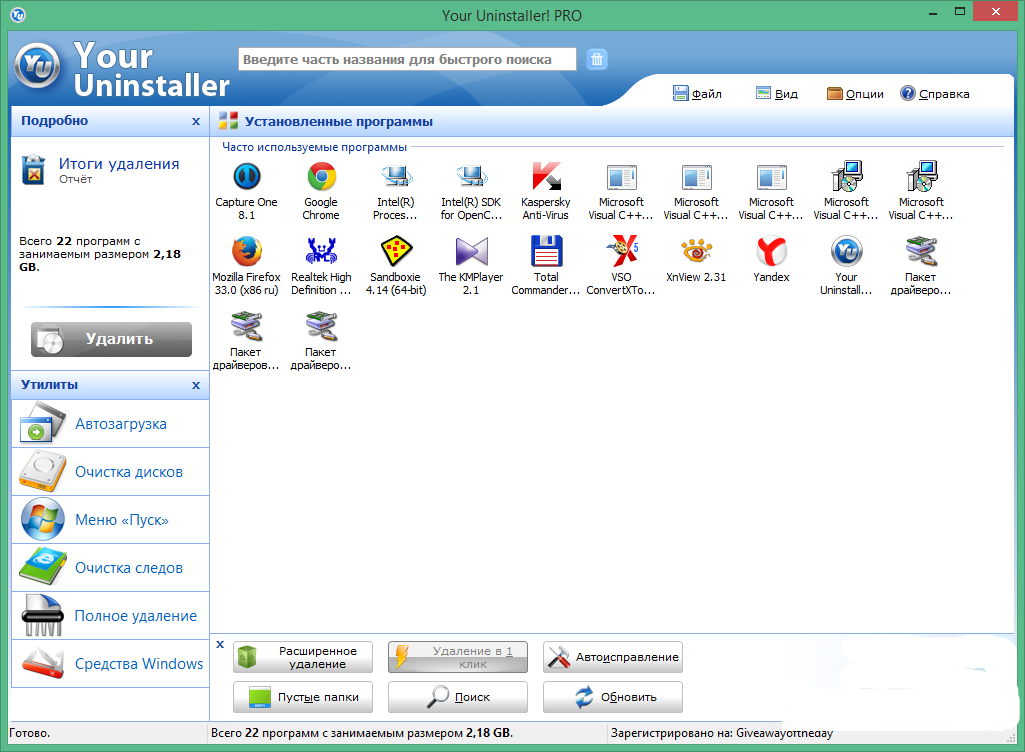Open the Опции menu

[x=855, y=94]
